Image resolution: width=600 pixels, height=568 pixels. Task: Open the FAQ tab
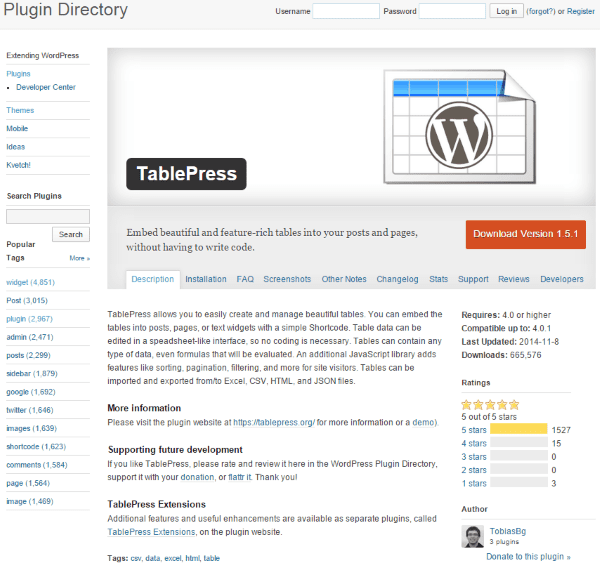[245, 279]
